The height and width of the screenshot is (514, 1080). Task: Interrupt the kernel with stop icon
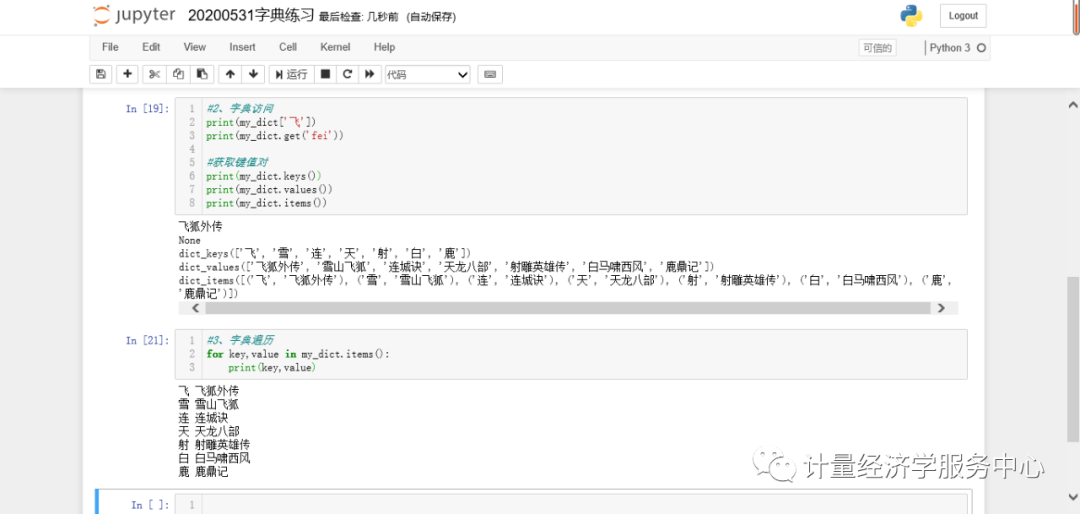326,74
